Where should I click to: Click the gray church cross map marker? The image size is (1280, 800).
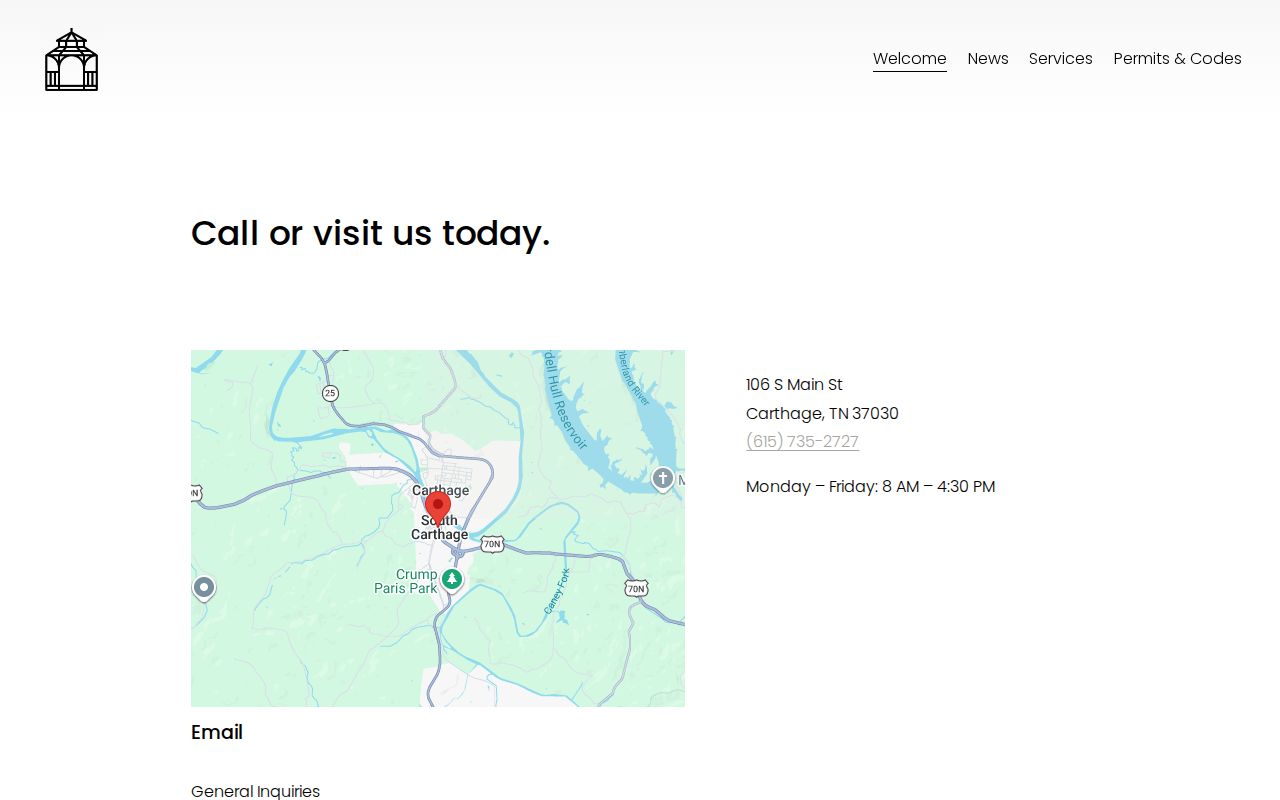point(662,479)
